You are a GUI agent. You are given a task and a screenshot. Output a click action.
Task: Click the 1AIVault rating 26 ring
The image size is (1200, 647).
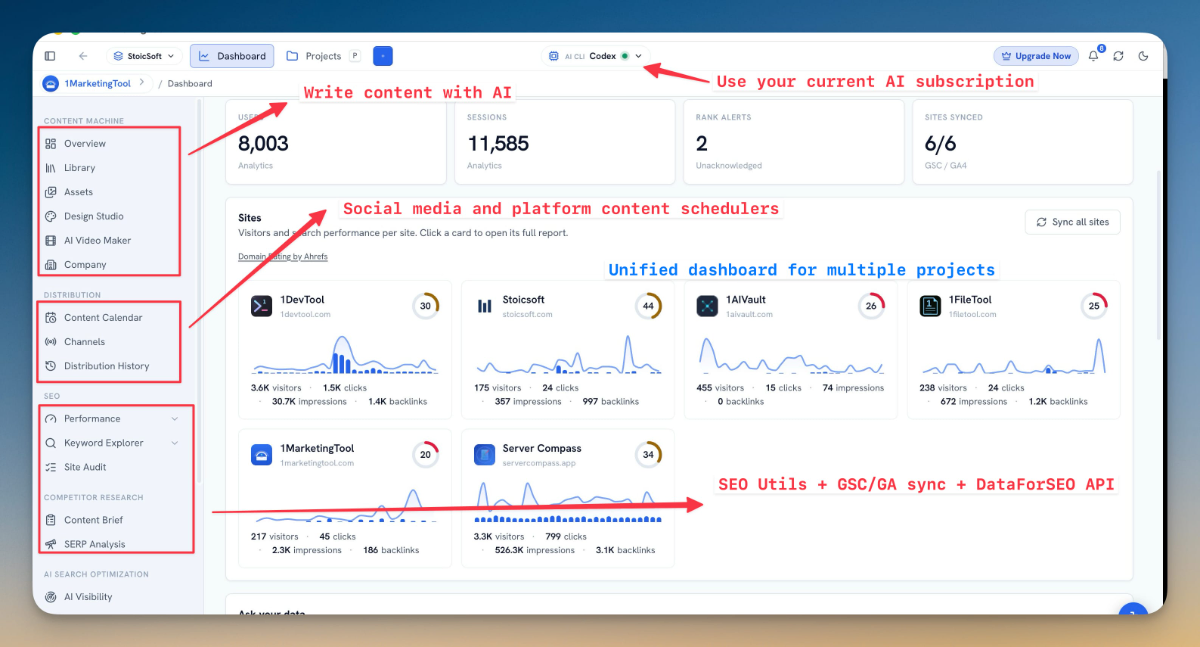pos(871,306)
